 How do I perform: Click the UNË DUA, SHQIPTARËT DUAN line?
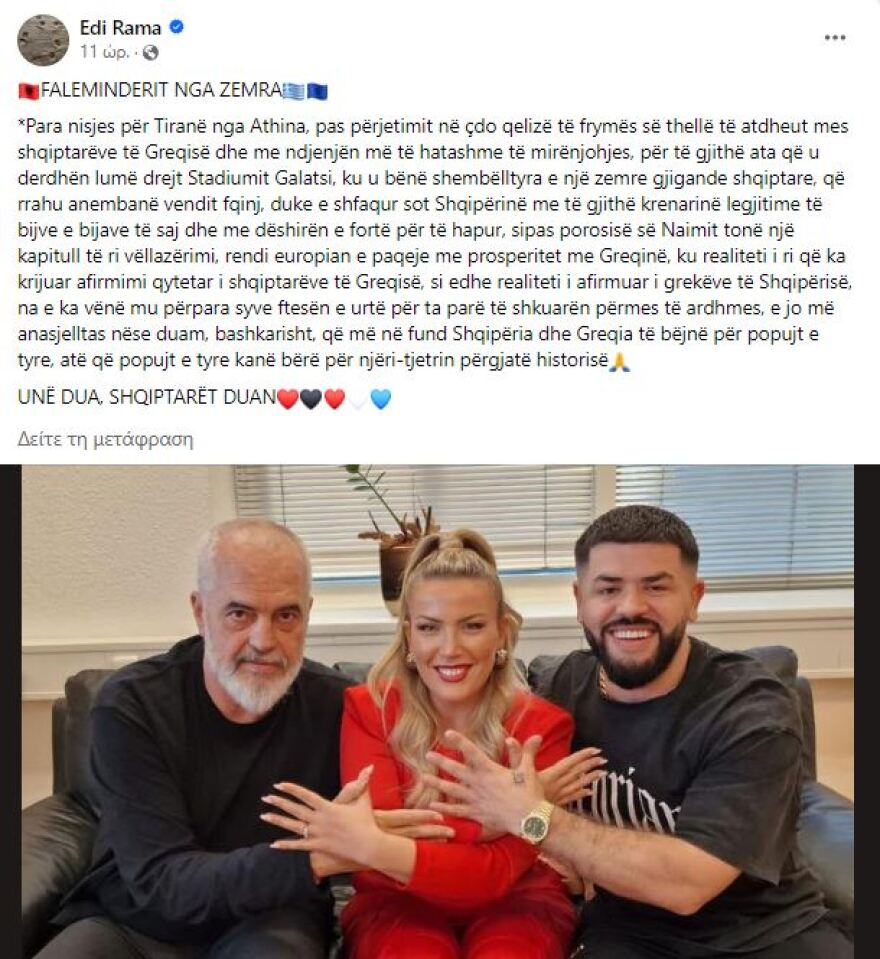[147, 398]
